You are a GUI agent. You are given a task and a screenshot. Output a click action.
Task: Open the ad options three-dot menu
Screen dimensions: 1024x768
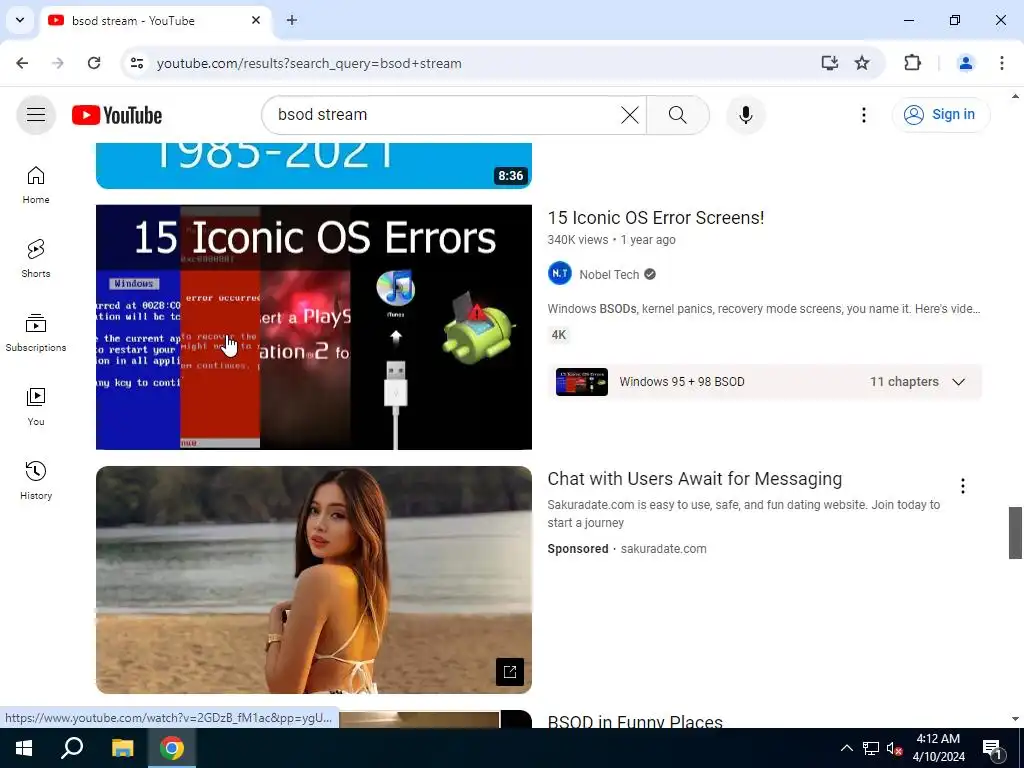(963, 486)
